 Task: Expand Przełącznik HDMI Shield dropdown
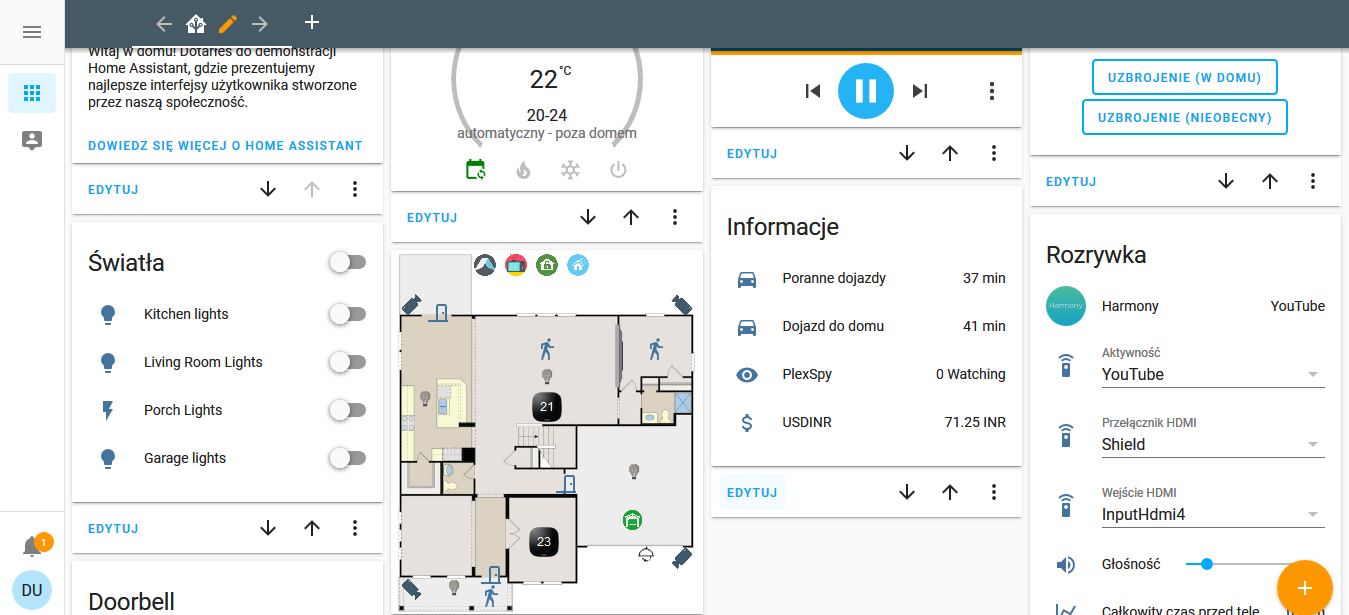tap(1212, 445)
